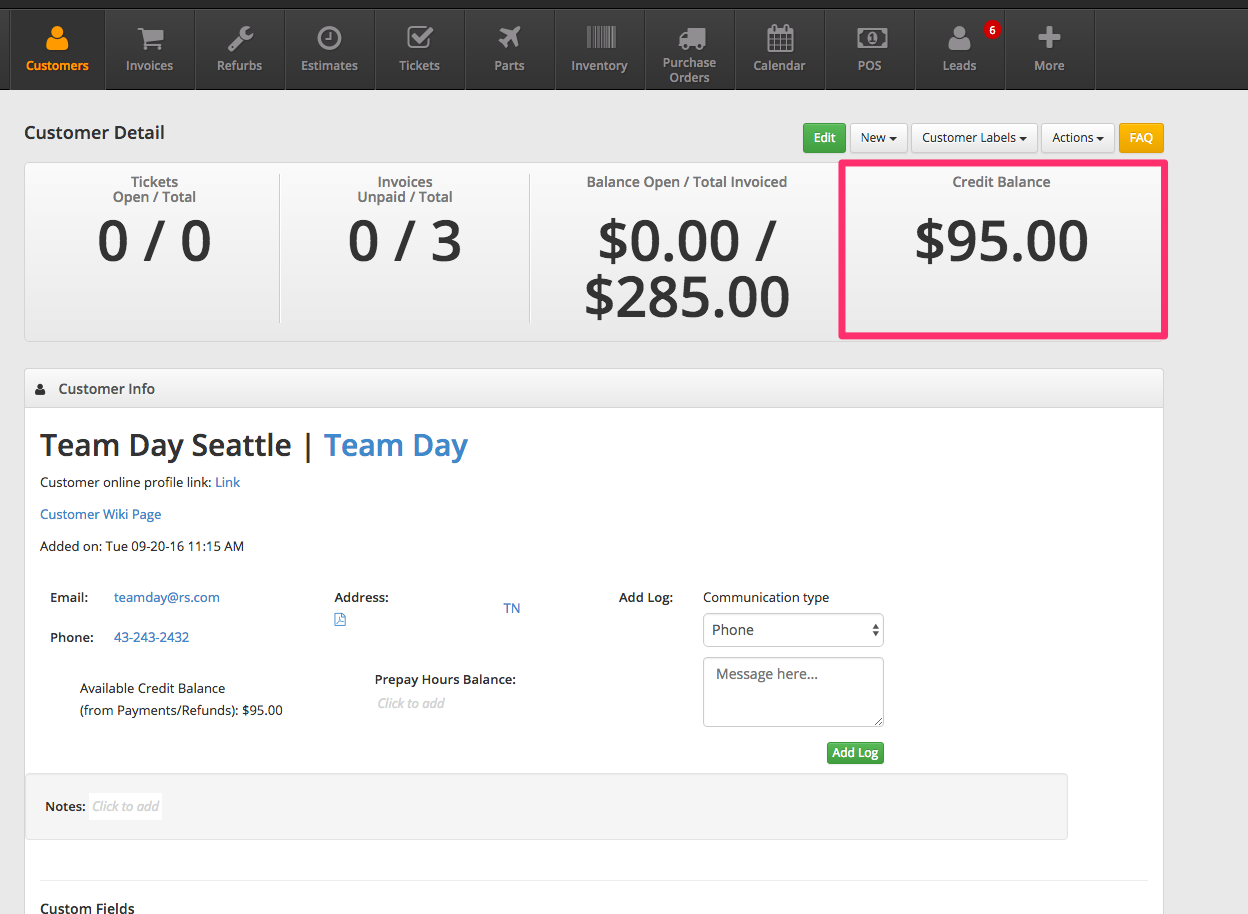Viewport: 1248px width, 914px height.
Task: Open Refurbs wrench icon
Action: coord(240,39)
